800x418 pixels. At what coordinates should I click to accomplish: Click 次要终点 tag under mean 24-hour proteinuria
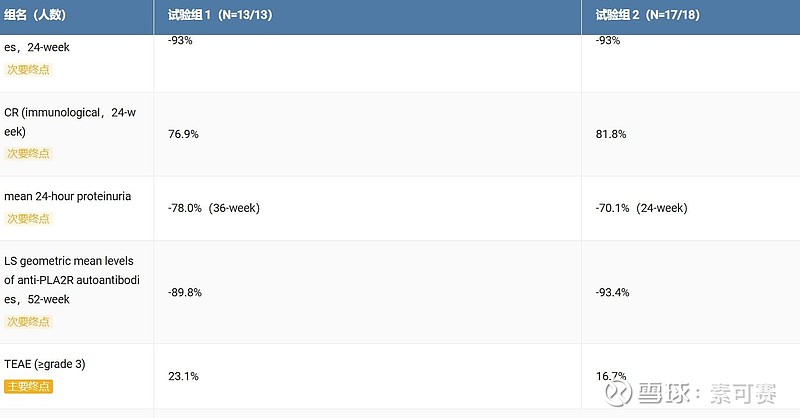pyautogui.click(x=28, y=218)
